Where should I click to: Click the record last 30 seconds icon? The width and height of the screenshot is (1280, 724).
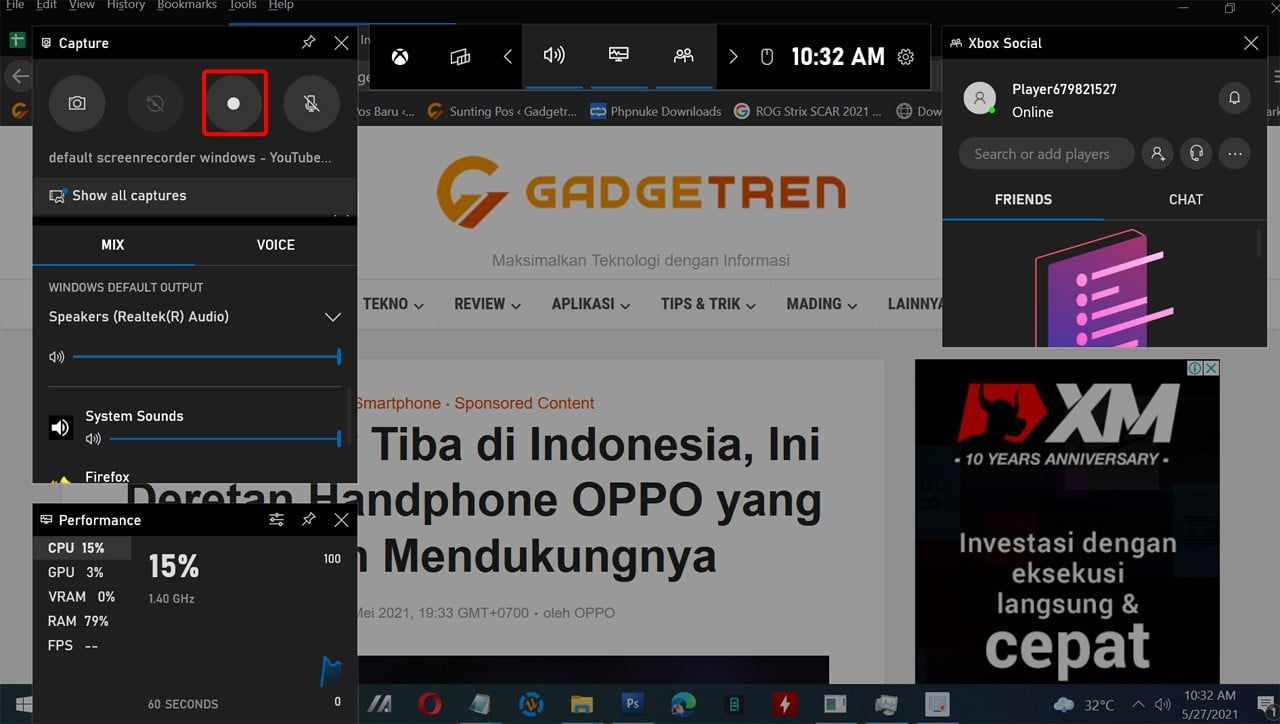pos(155,103)
